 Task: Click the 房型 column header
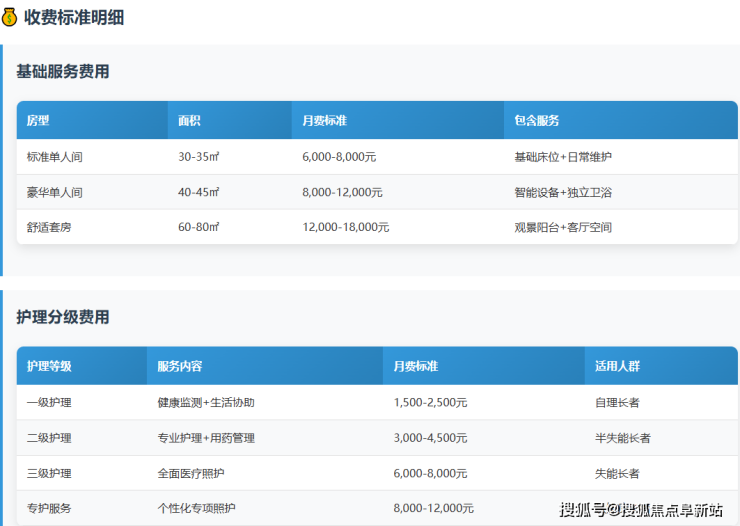pos(38,120)
